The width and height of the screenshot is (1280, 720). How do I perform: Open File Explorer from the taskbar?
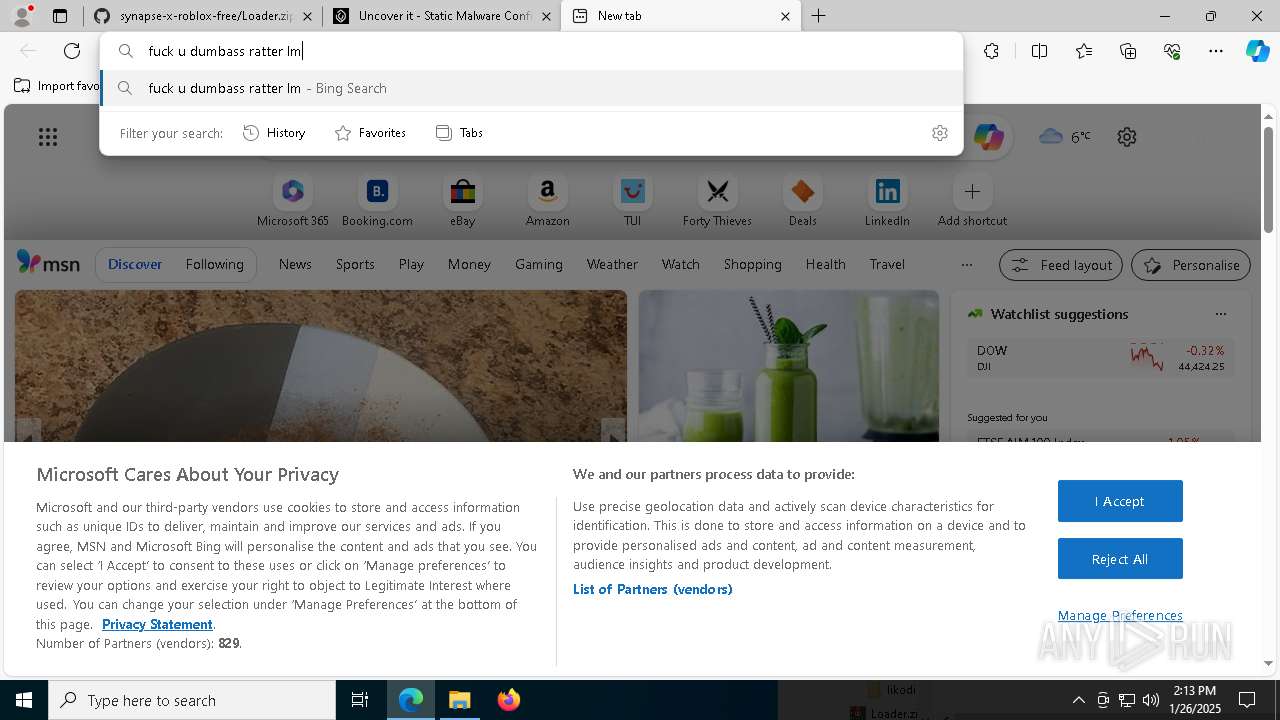(x=460, y=700)
